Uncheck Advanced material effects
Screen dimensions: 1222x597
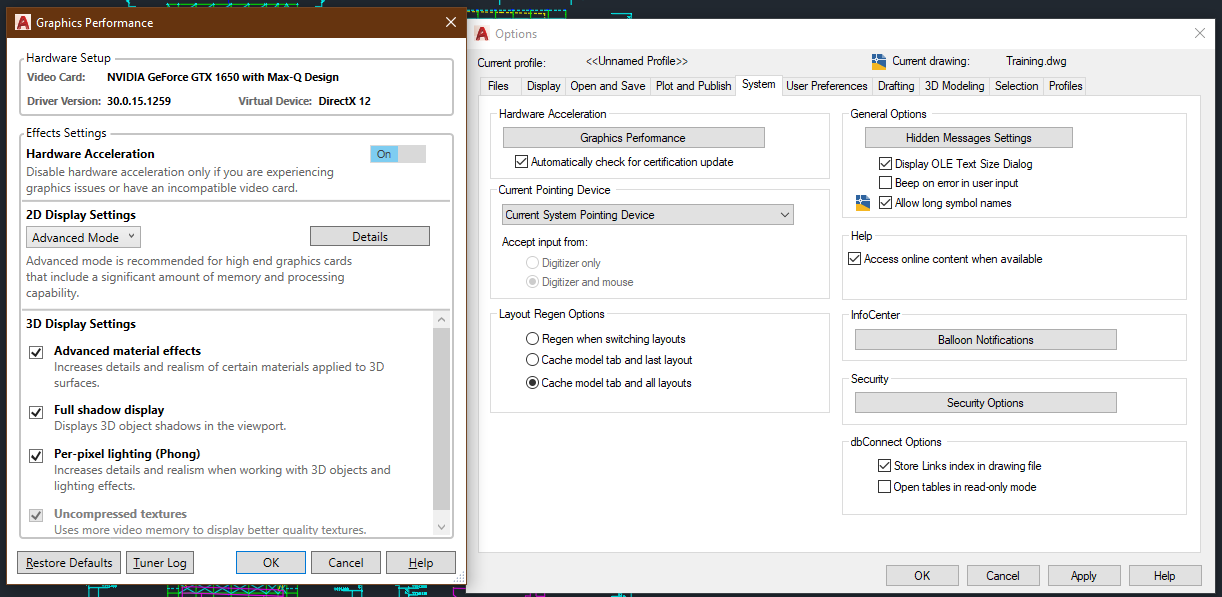click(x=36, y=352)
